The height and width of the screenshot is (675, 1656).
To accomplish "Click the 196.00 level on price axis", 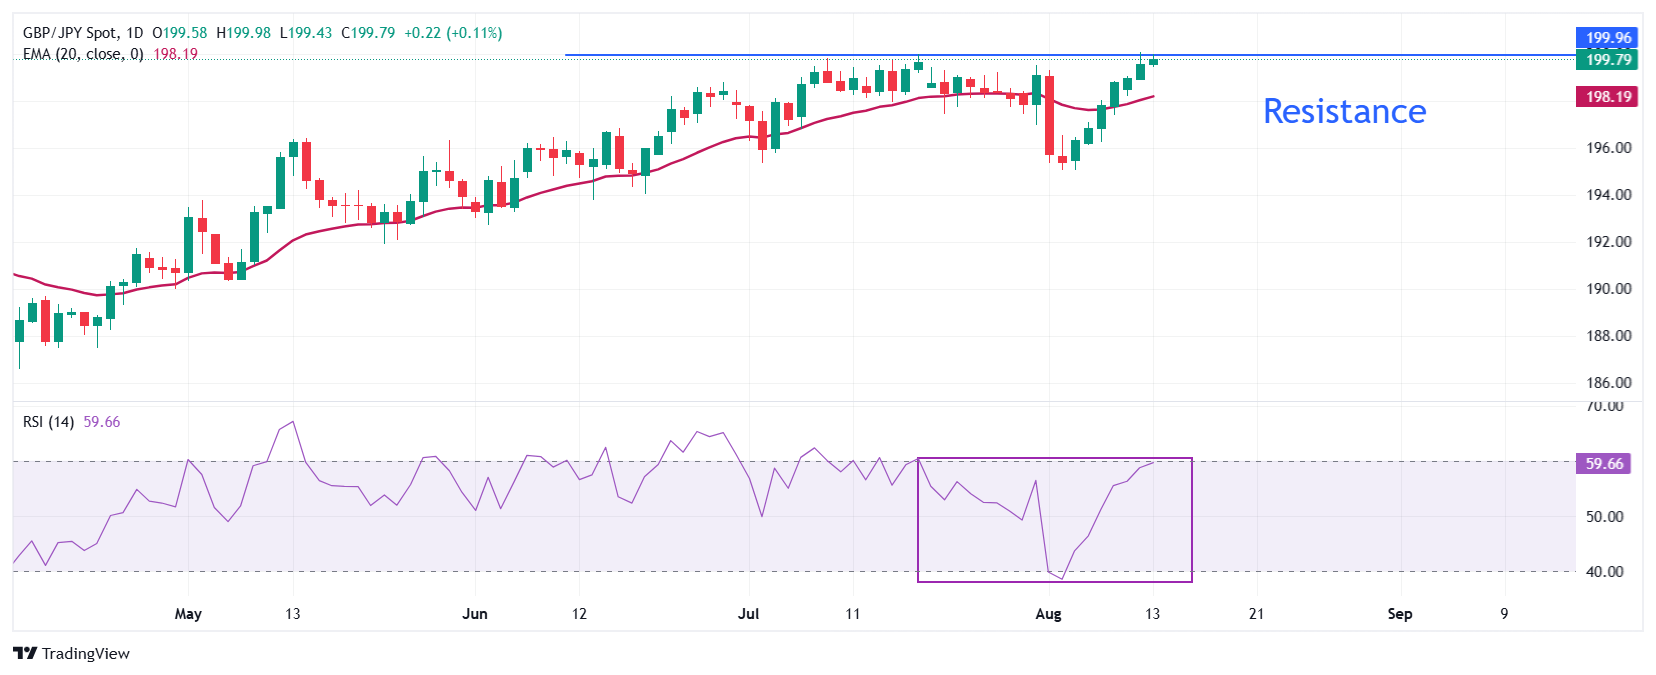I will pos(1608,148).
